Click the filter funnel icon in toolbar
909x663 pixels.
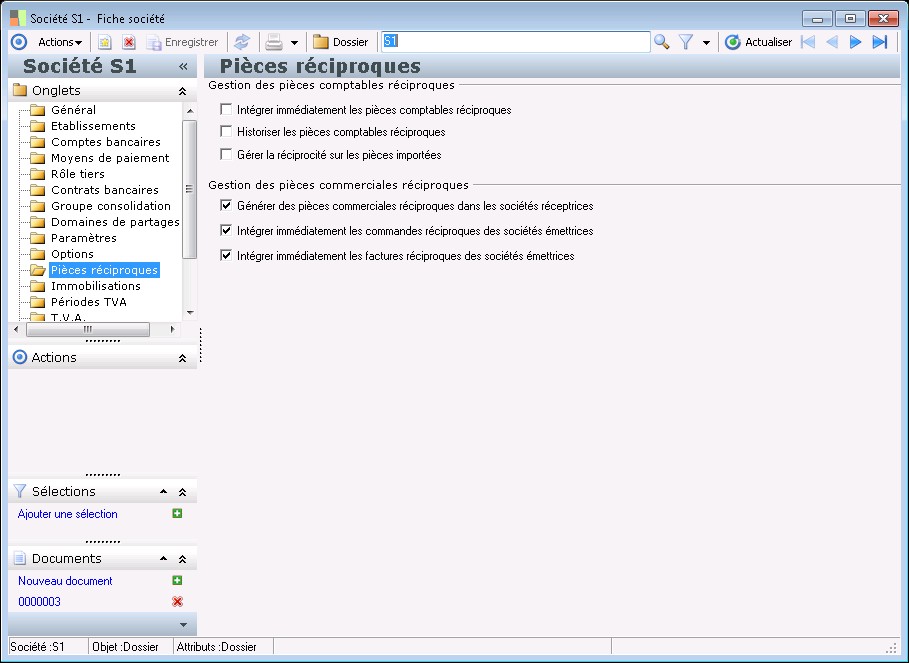click(x=686, y=42)
